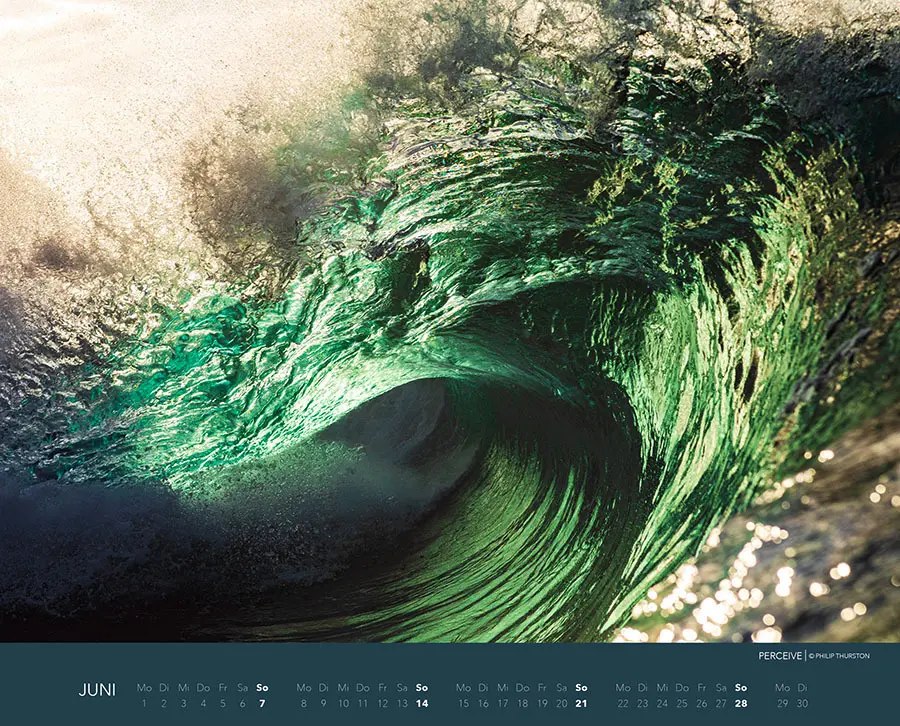
Task: Click the "So" label above date 14
Action: pos(422,687)
